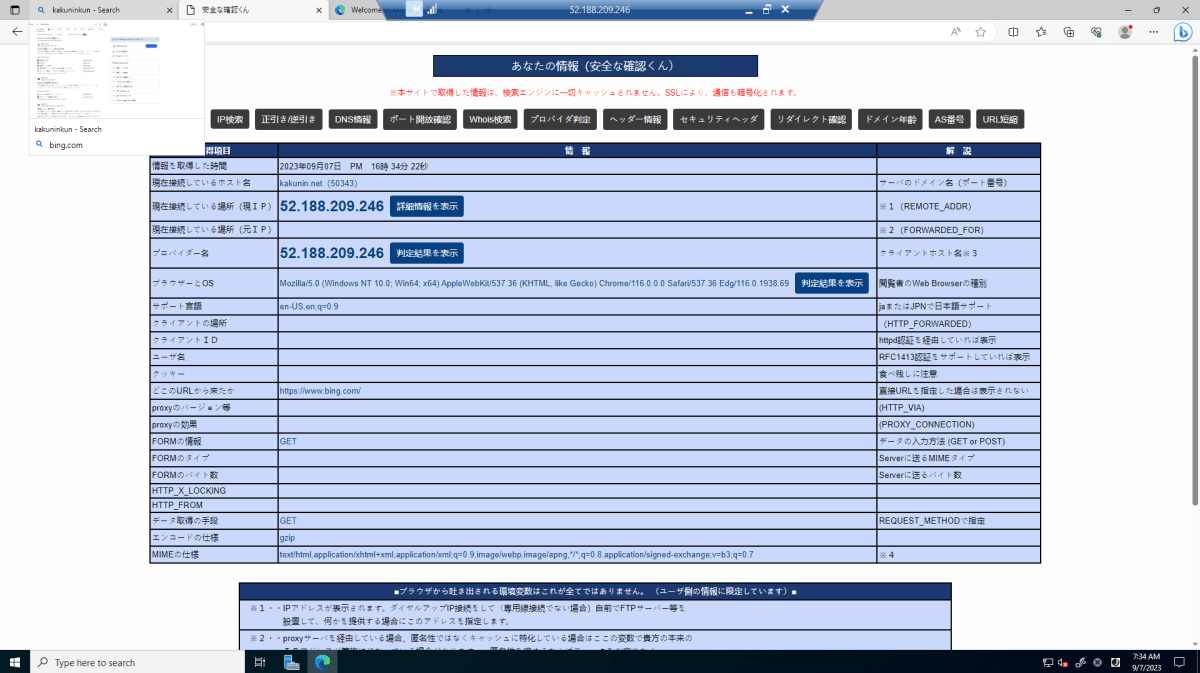
Task: Pin the remote connection bar
Action: tap(412, 9)
